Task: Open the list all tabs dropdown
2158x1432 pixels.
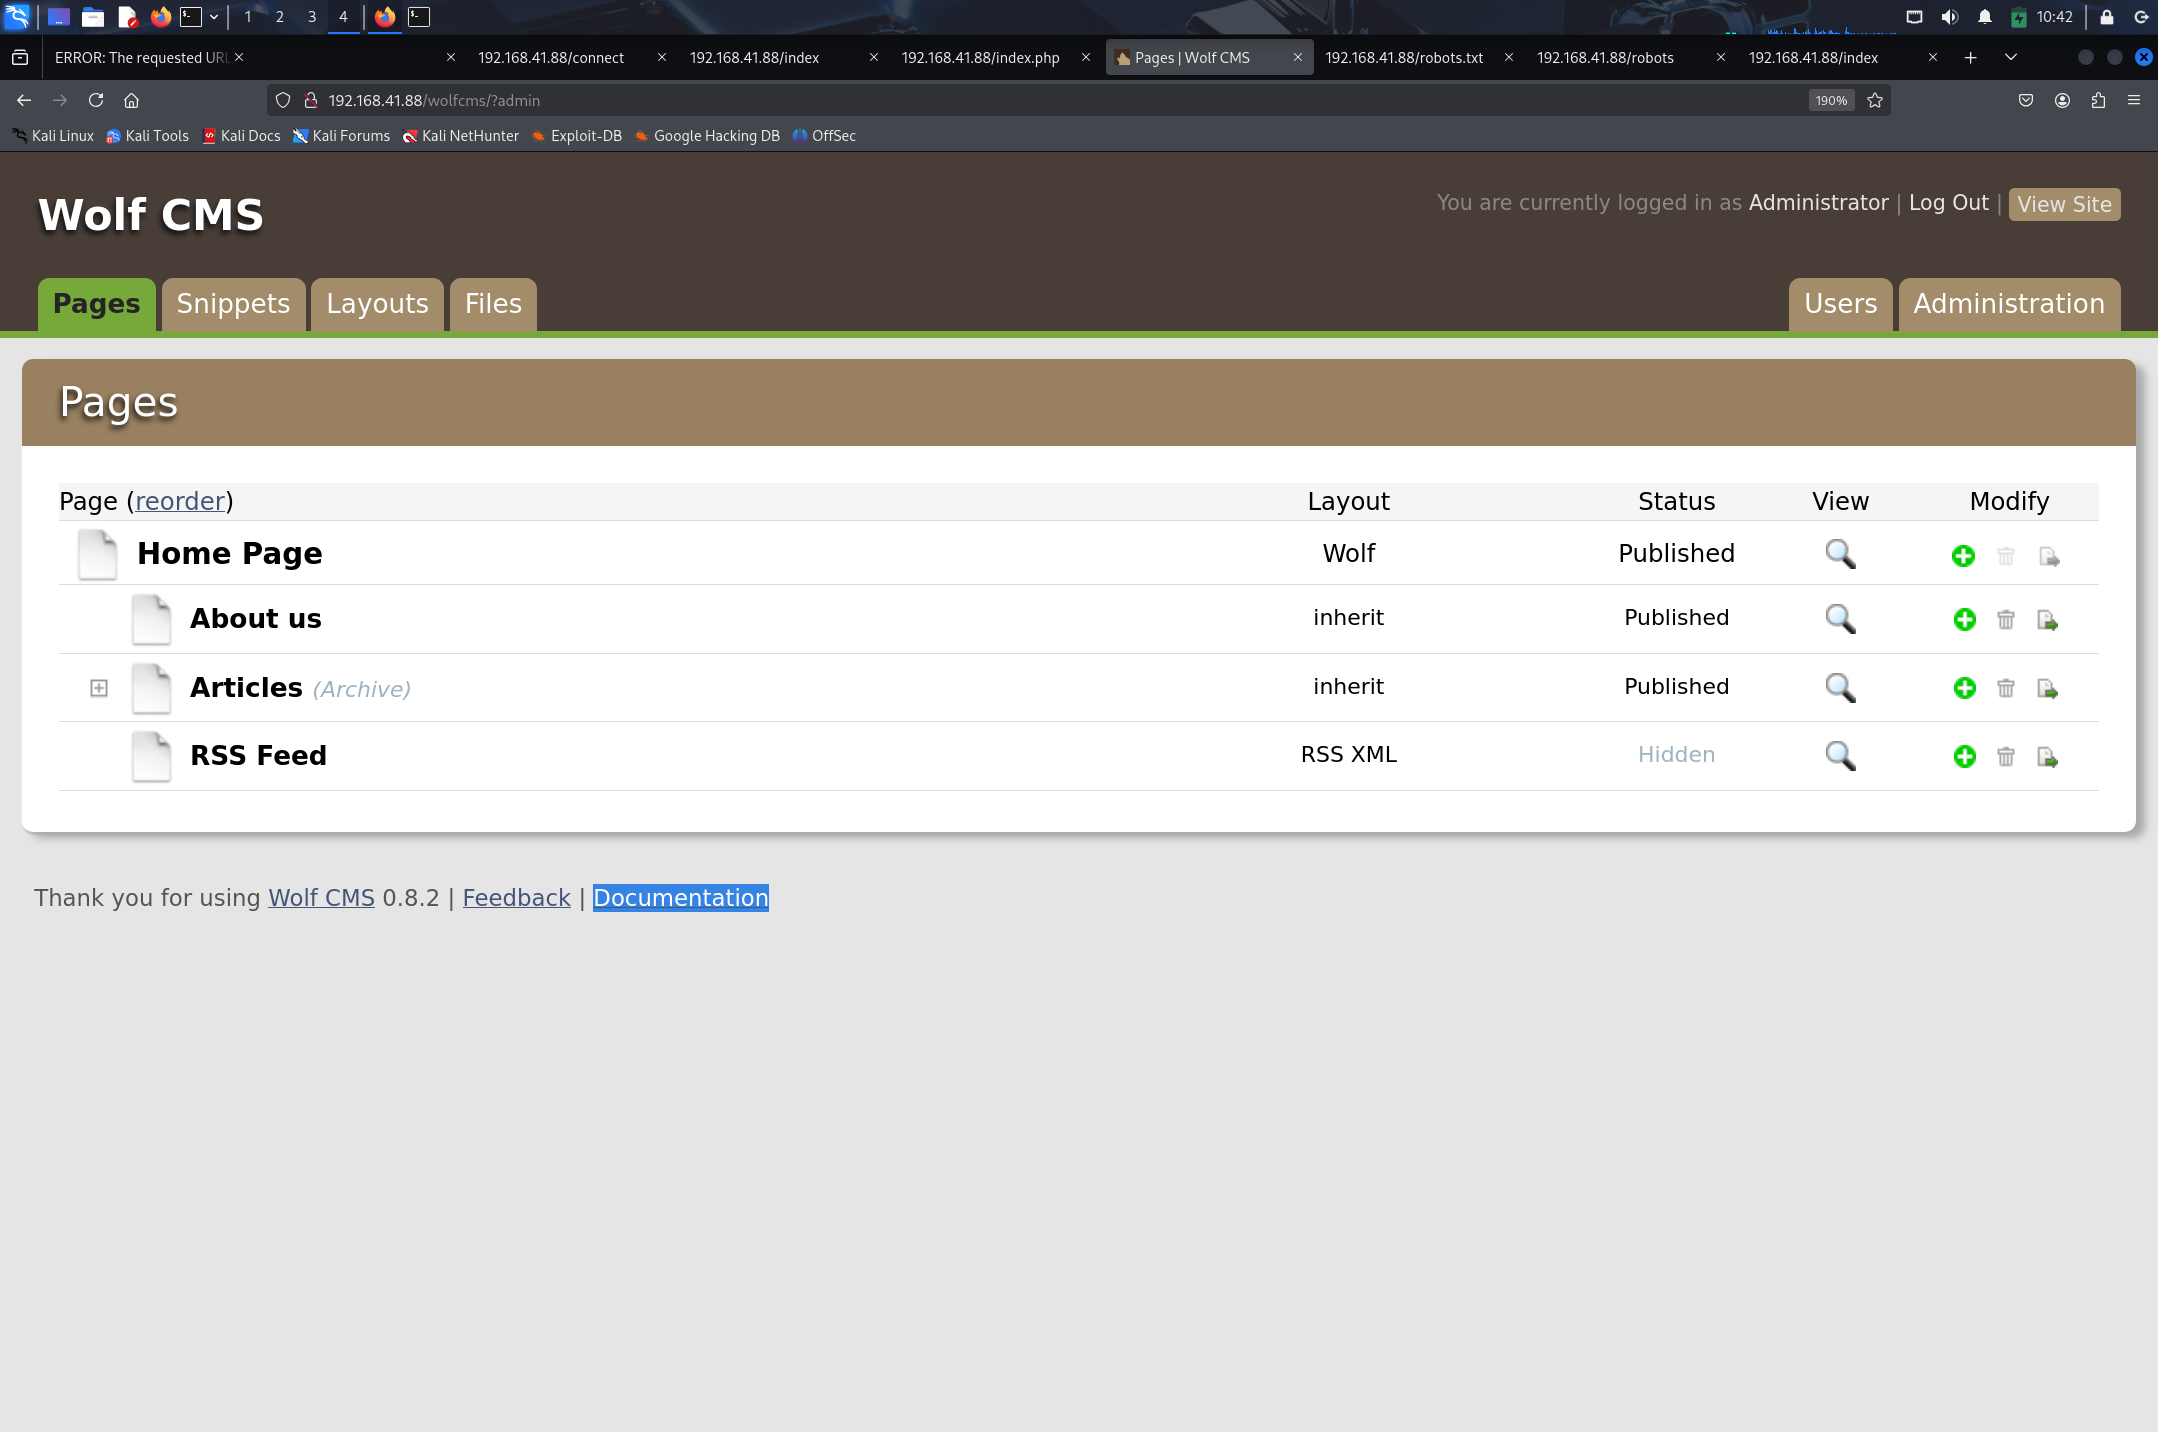Action: pyautogui.click(x=2010, y=58)
